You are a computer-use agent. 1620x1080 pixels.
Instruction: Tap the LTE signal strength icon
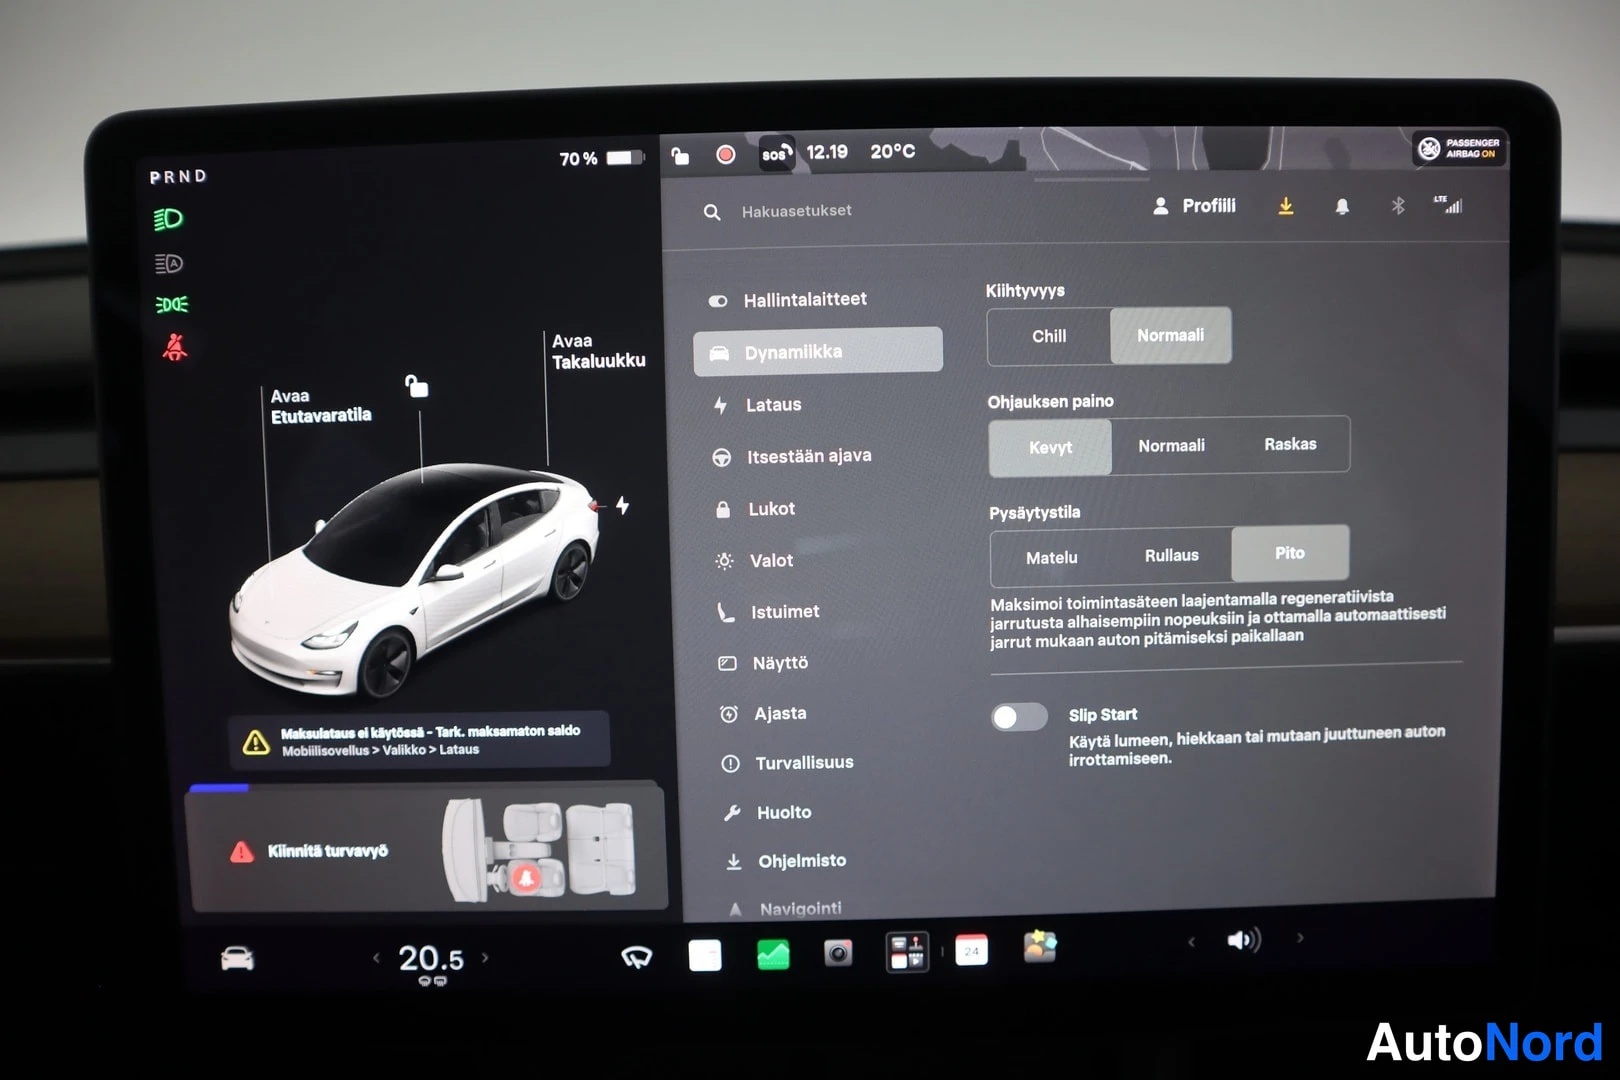[1448, 204]
